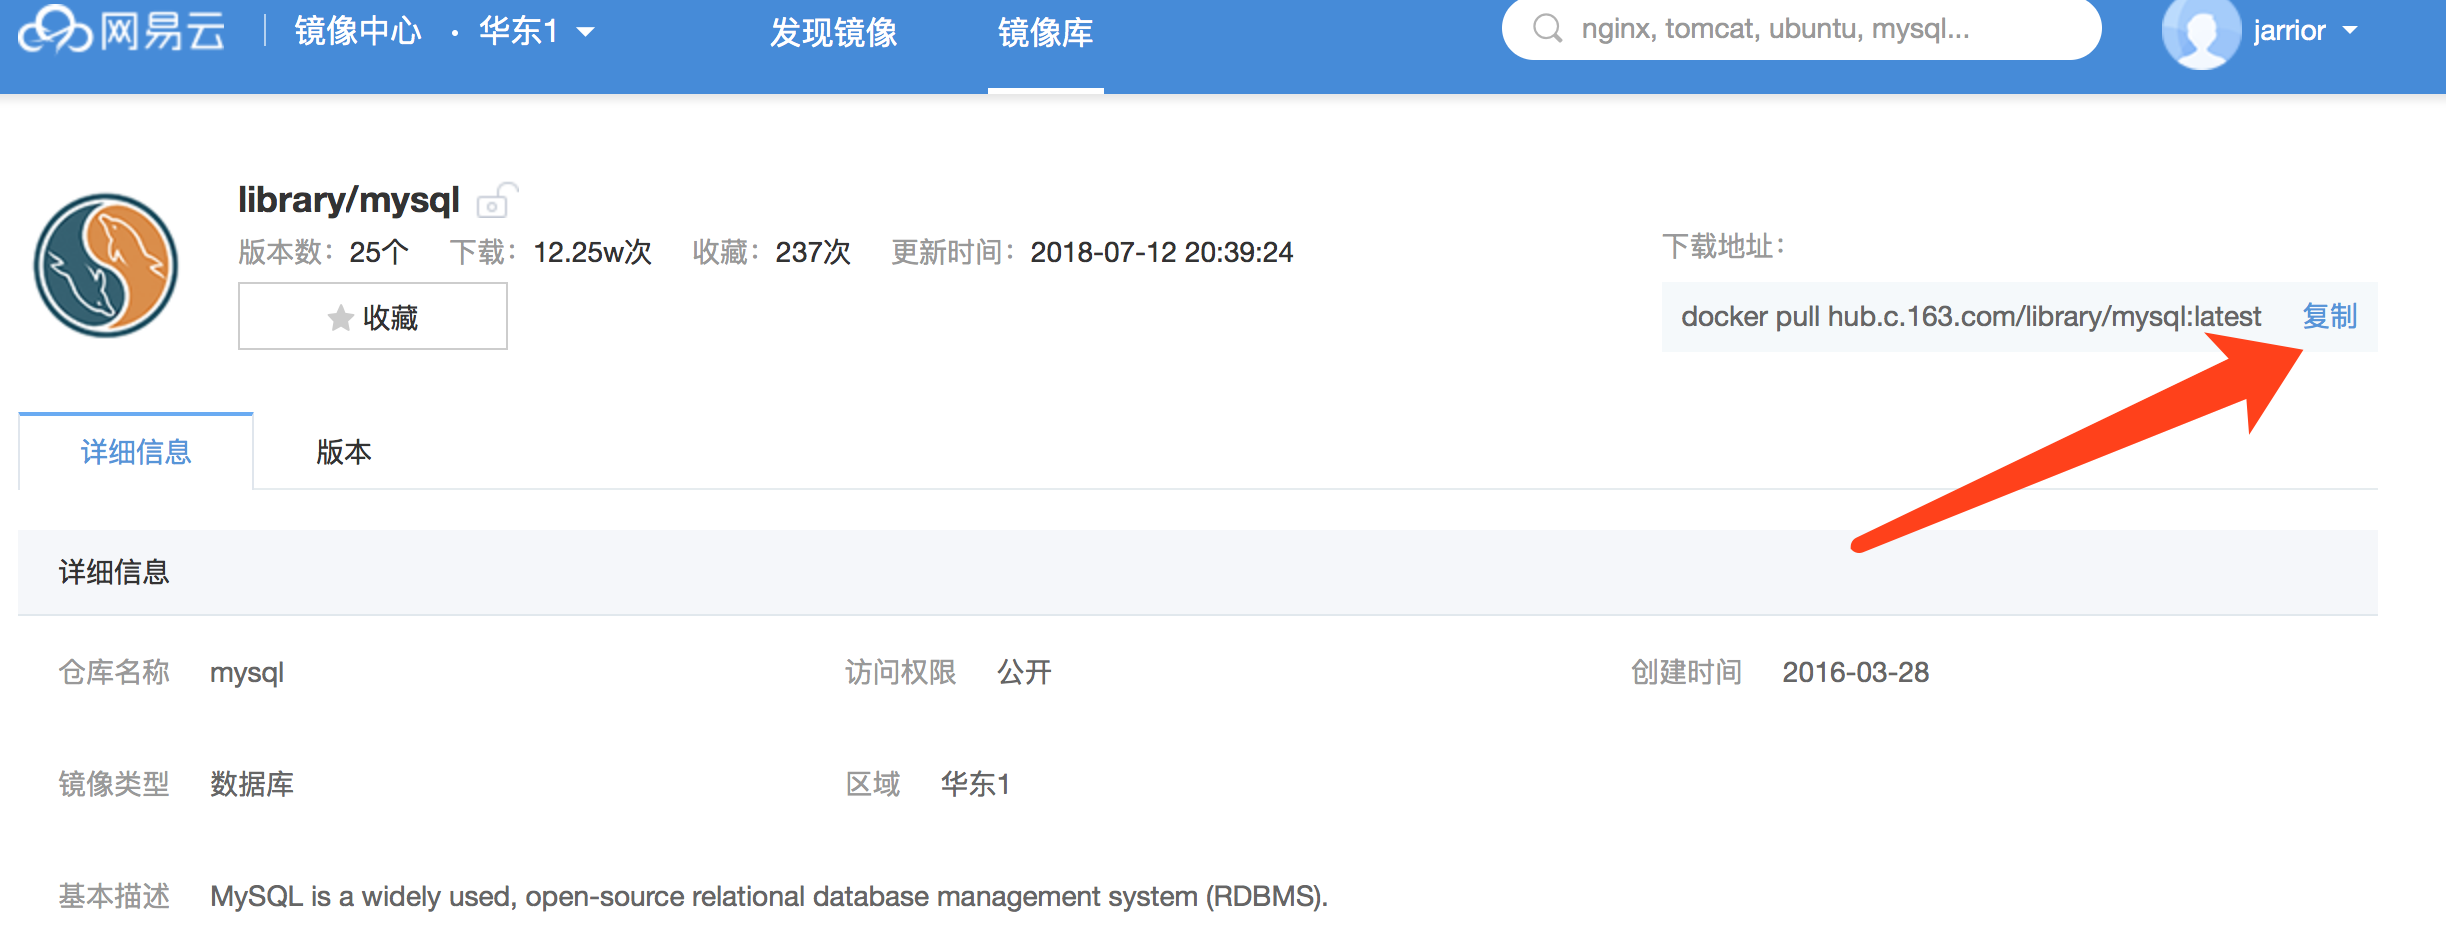Click the 下载地址 label
This screenshot has width=2446, height=952.
[1723, 246]
